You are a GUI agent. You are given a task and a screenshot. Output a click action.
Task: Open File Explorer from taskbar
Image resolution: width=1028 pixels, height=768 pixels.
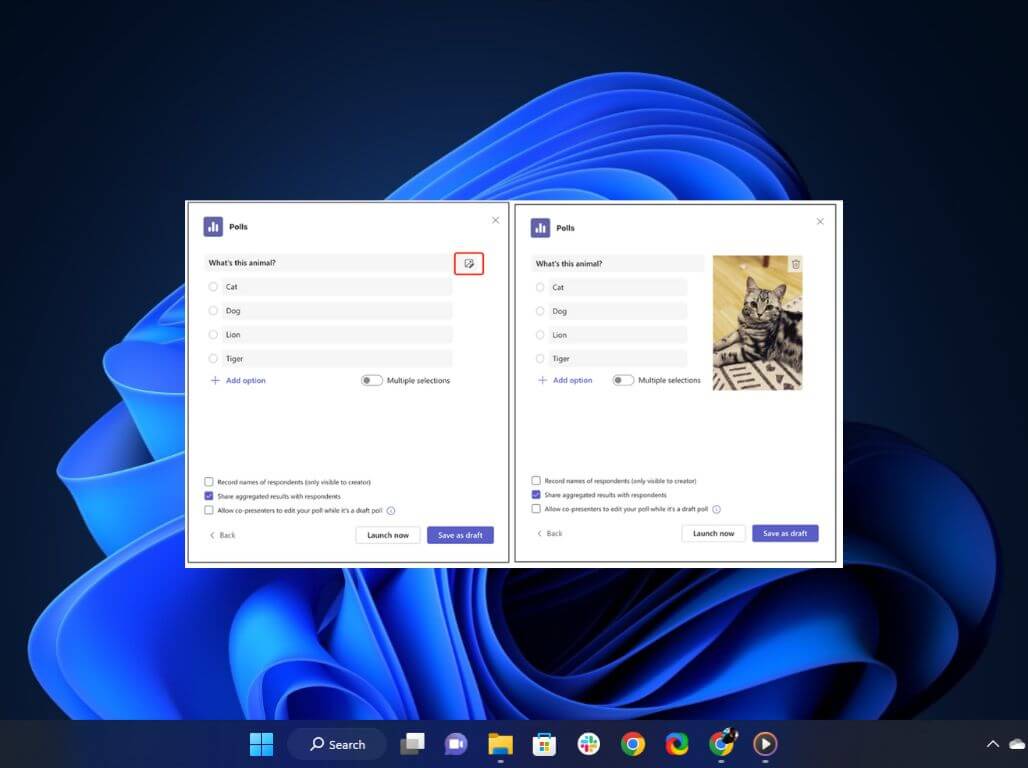(500, 744)
